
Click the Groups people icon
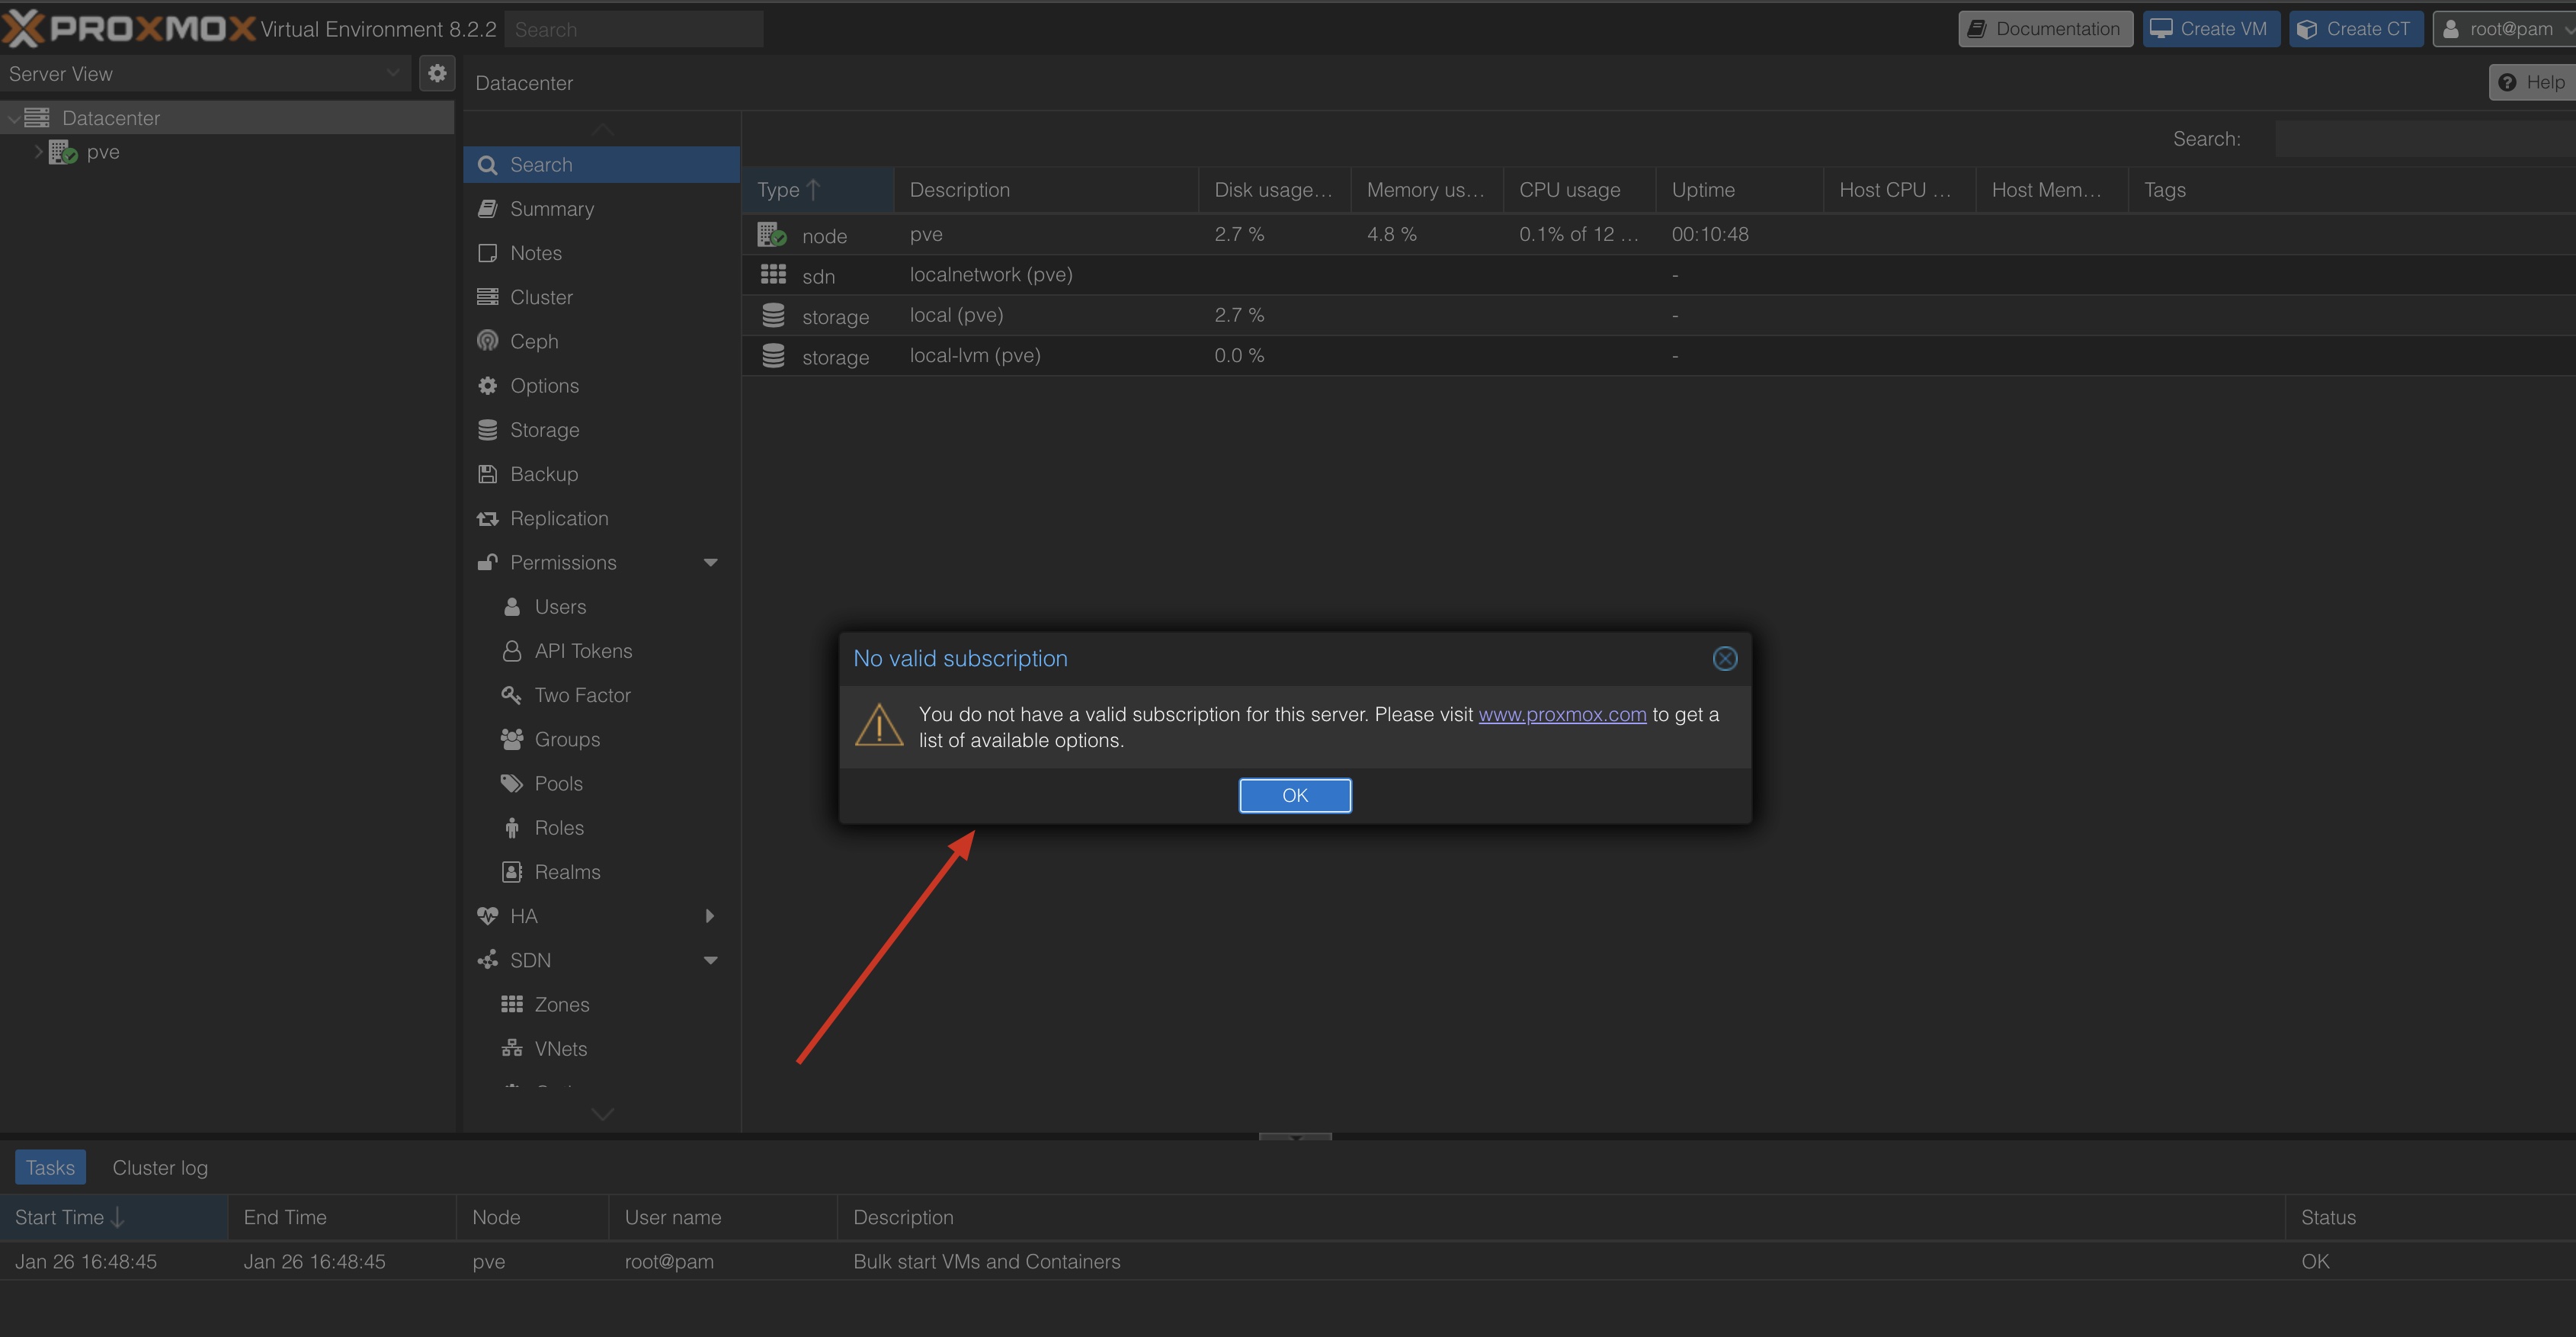(x=512, y=739)
